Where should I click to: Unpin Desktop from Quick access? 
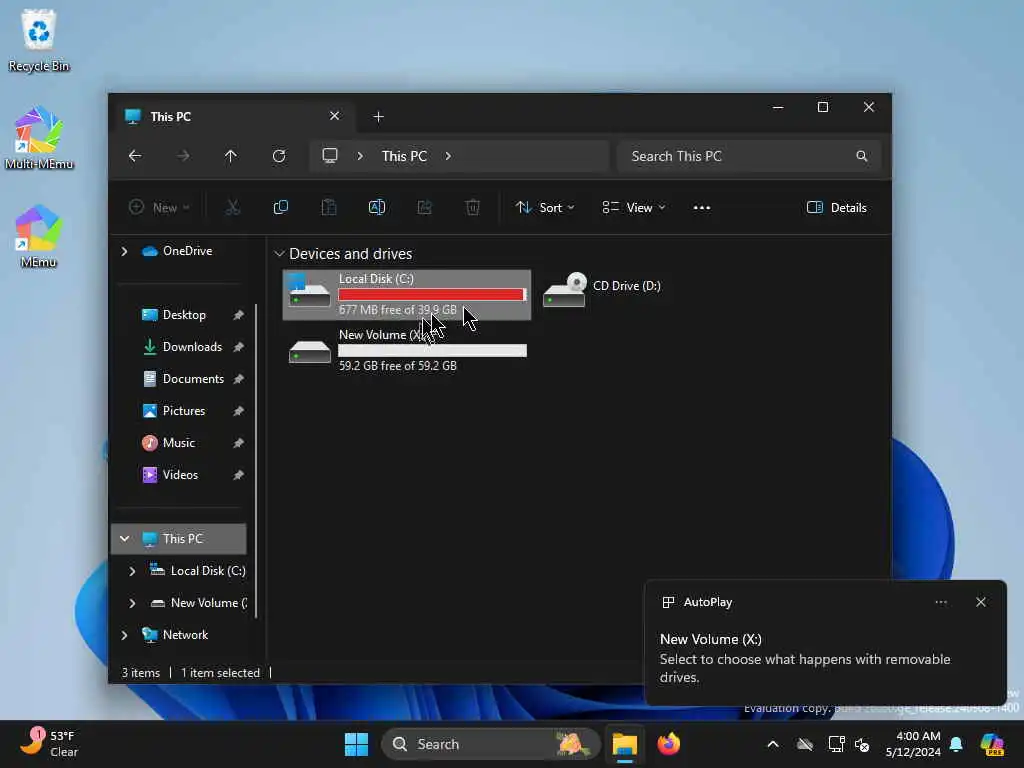coord(238,315)
